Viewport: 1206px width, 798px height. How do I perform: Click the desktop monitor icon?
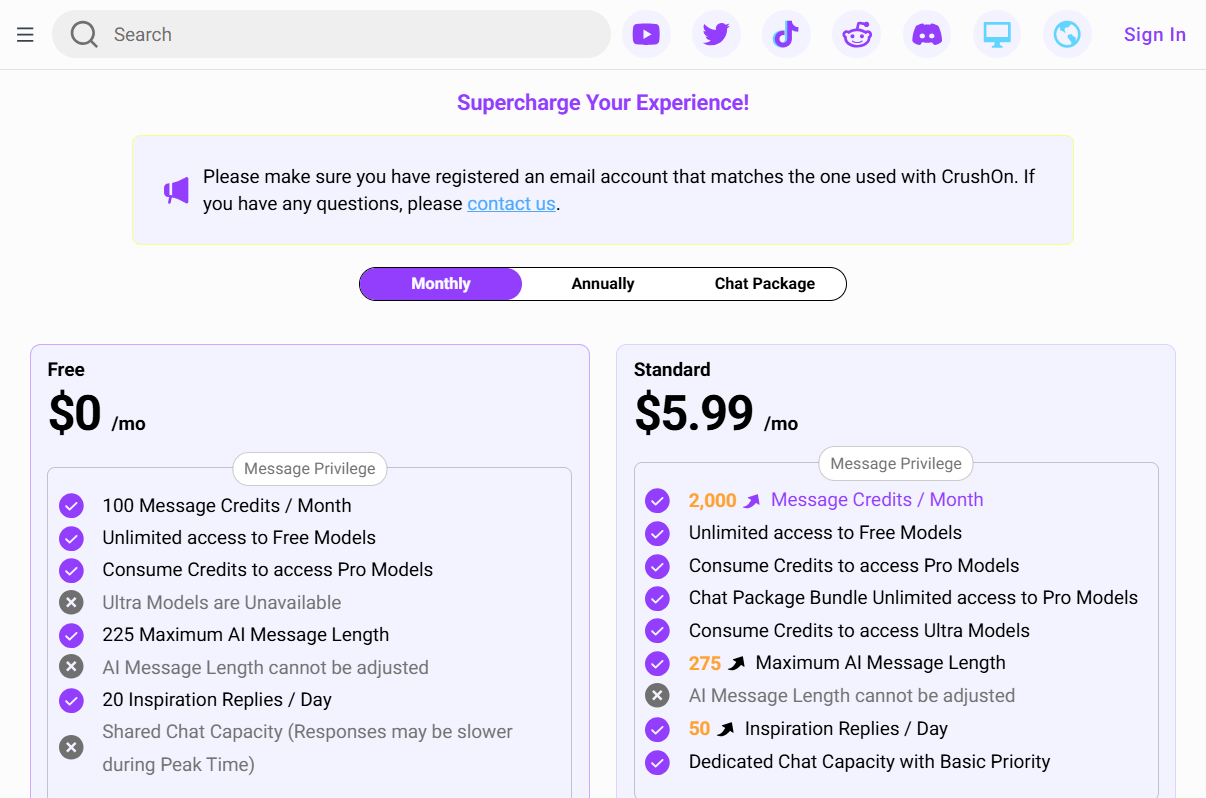997,35
